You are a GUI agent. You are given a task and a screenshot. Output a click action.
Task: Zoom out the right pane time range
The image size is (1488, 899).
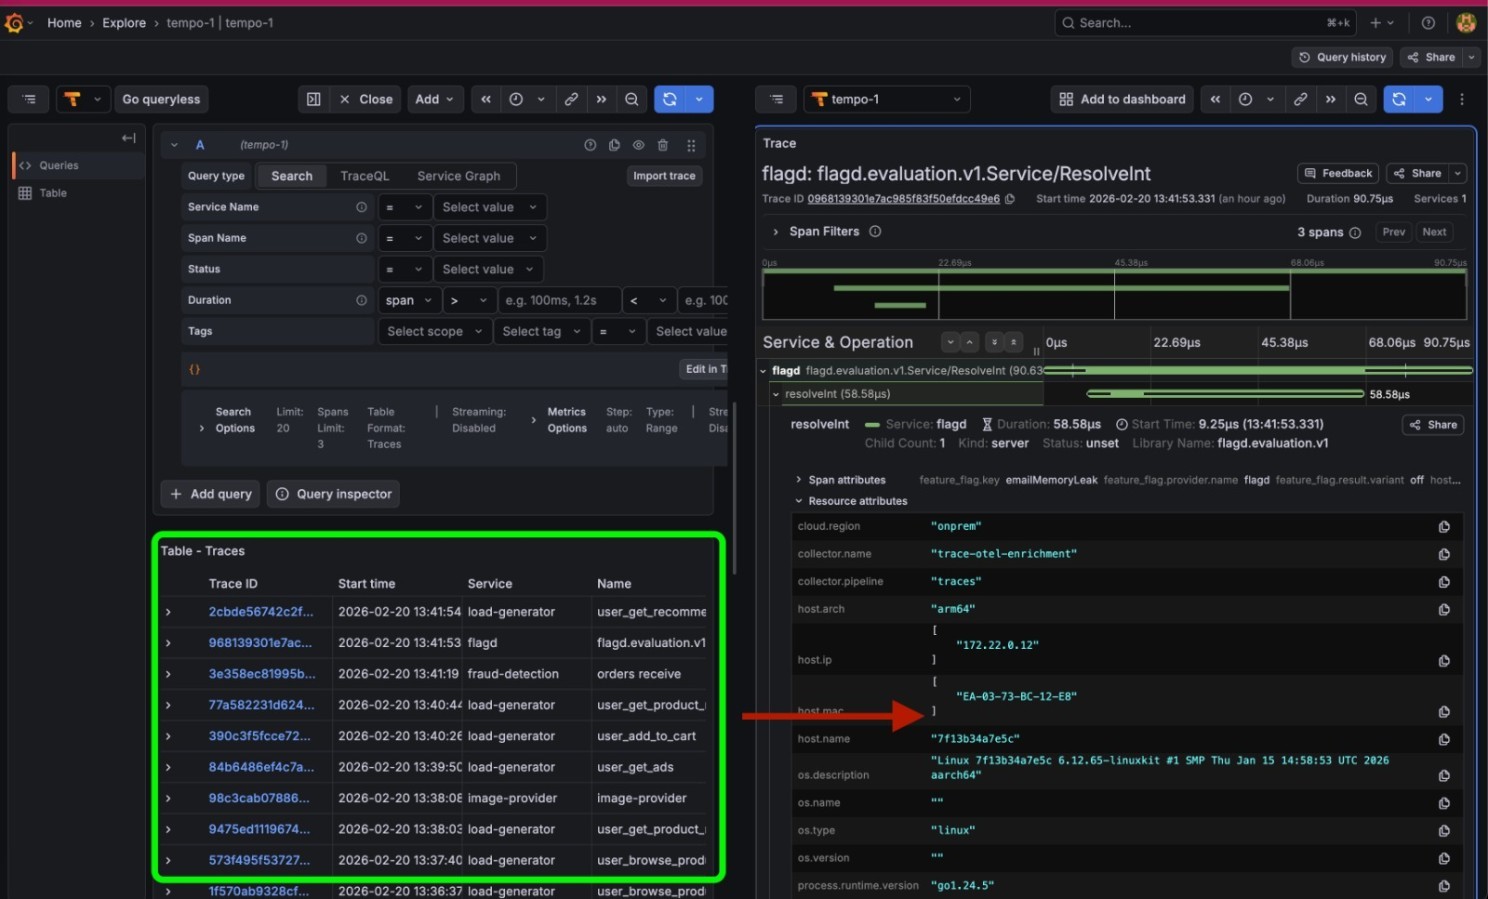pyautogui.click(x=1361, y=99)
